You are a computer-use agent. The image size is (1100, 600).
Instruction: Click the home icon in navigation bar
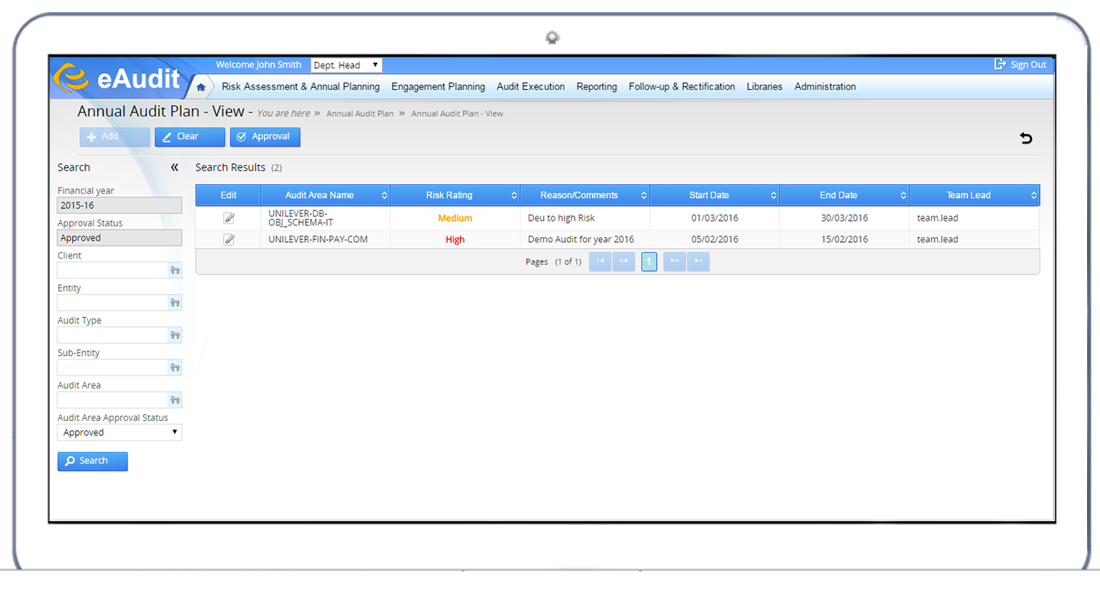point(201,87)
